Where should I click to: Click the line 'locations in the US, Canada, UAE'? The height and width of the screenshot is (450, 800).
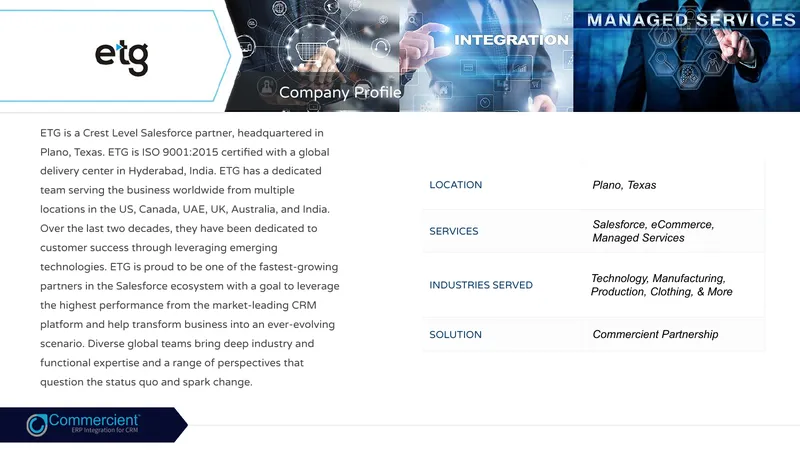(185, 209)
